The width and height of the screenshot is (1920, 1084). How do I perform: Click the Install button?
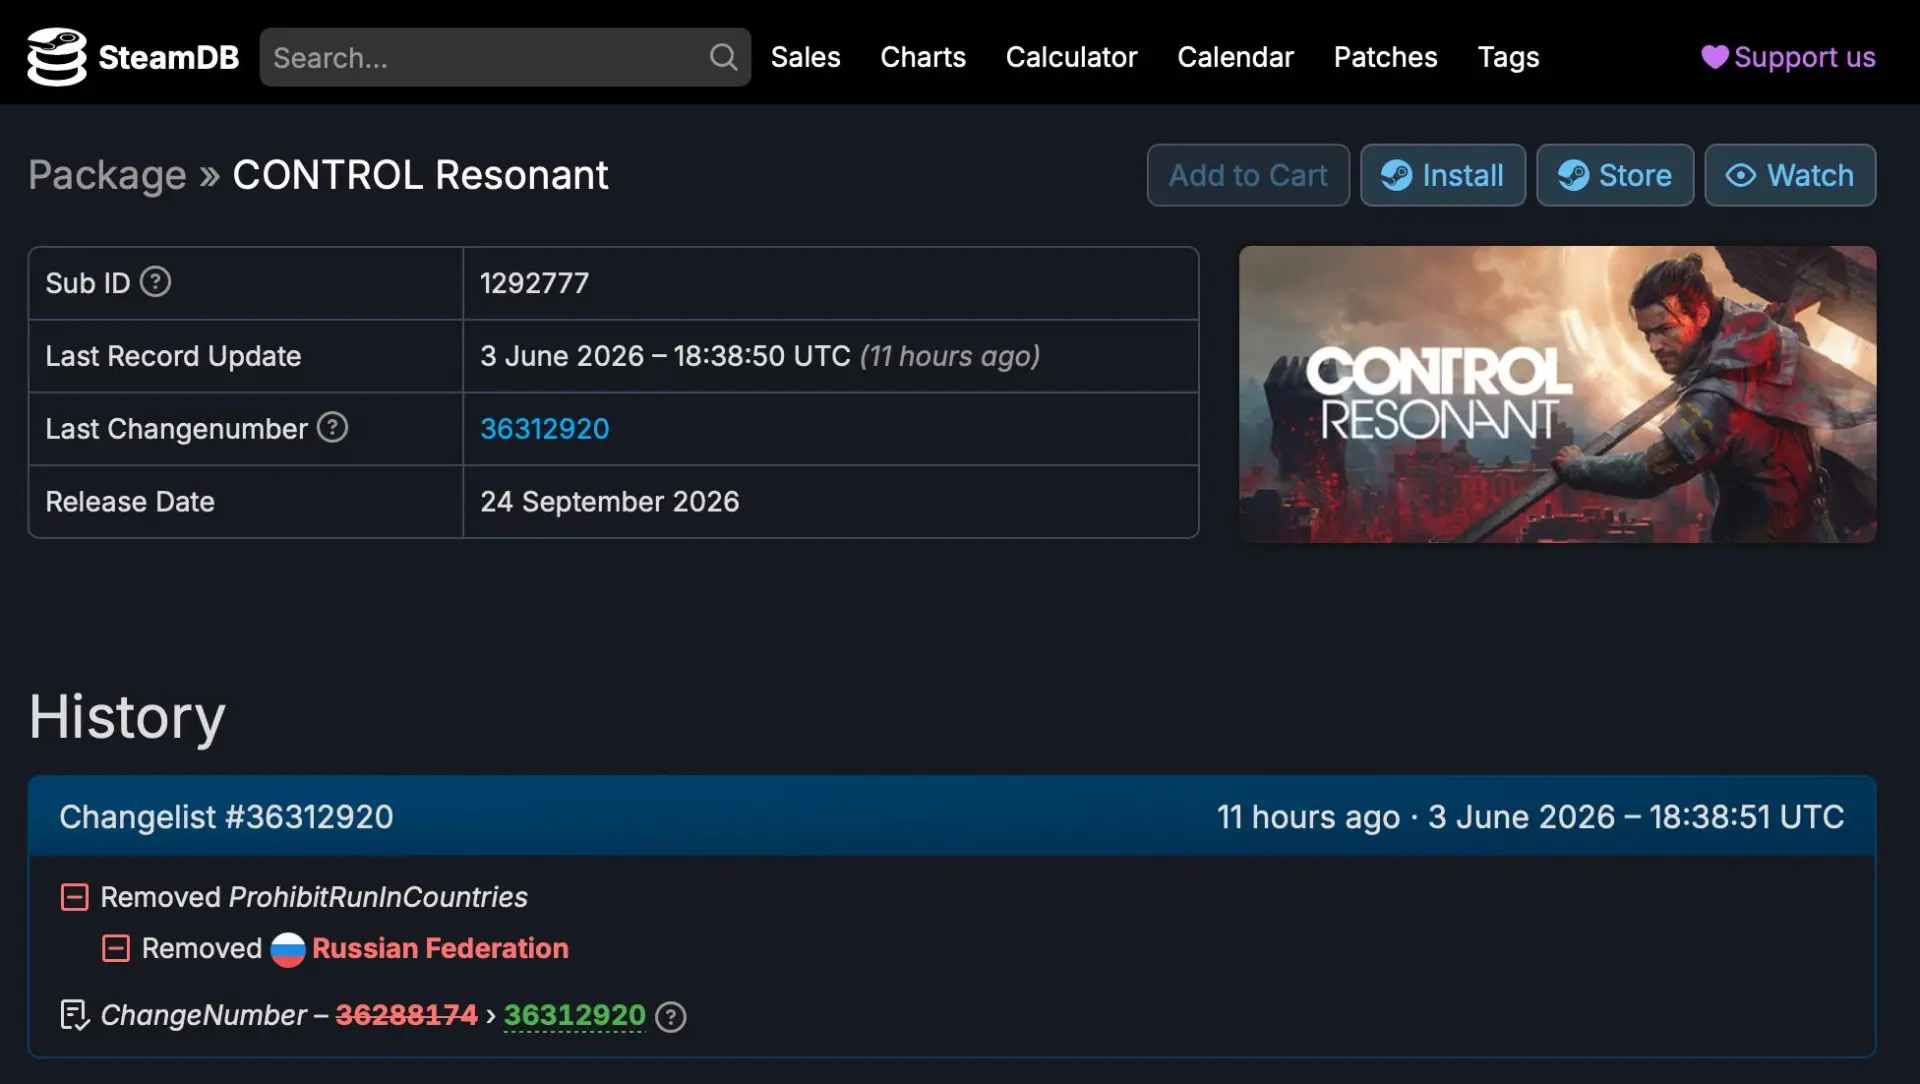1443,175
